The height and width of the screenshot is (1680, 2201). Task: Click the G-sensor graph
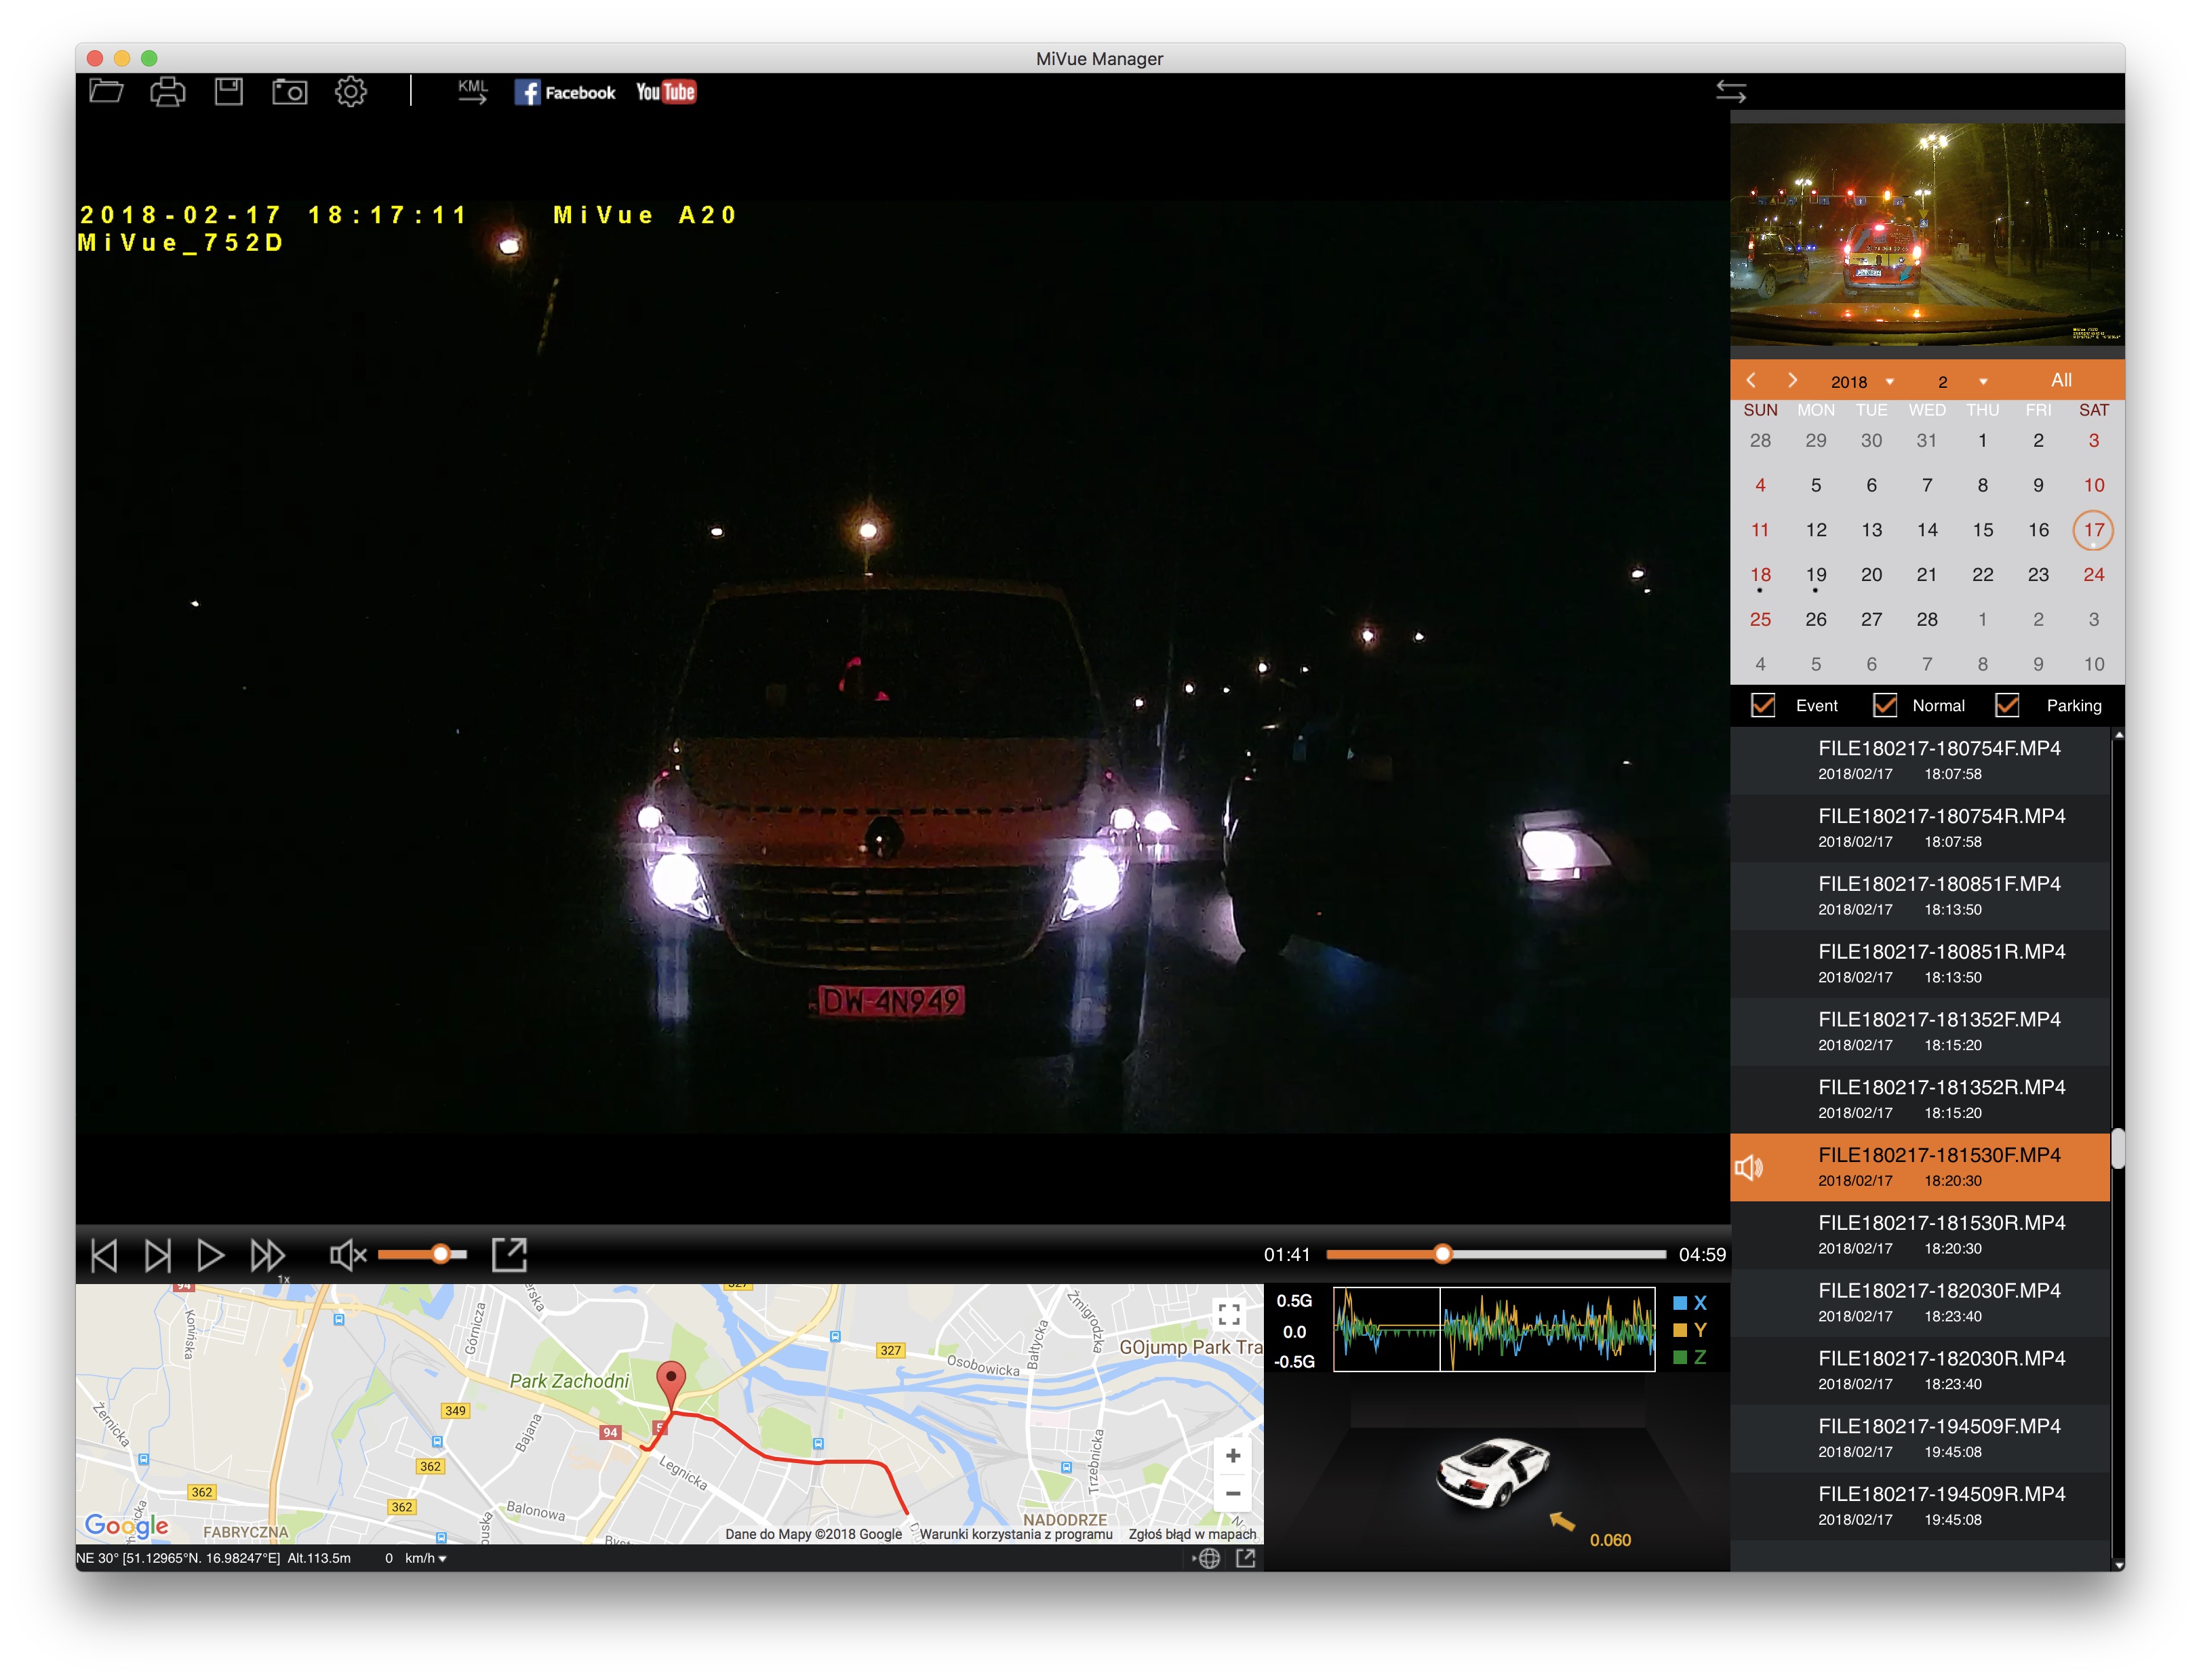point(1494,1329)
